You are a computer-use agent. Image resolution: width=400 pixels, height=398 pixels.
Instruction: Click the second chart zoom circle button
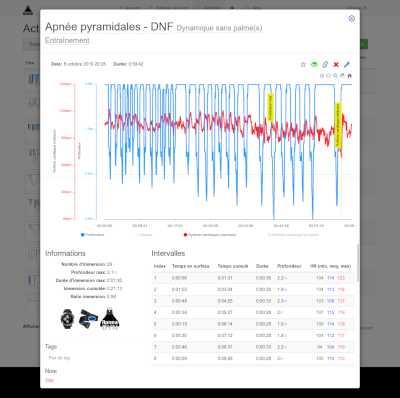pyautogui.click(x=328, y=76)
